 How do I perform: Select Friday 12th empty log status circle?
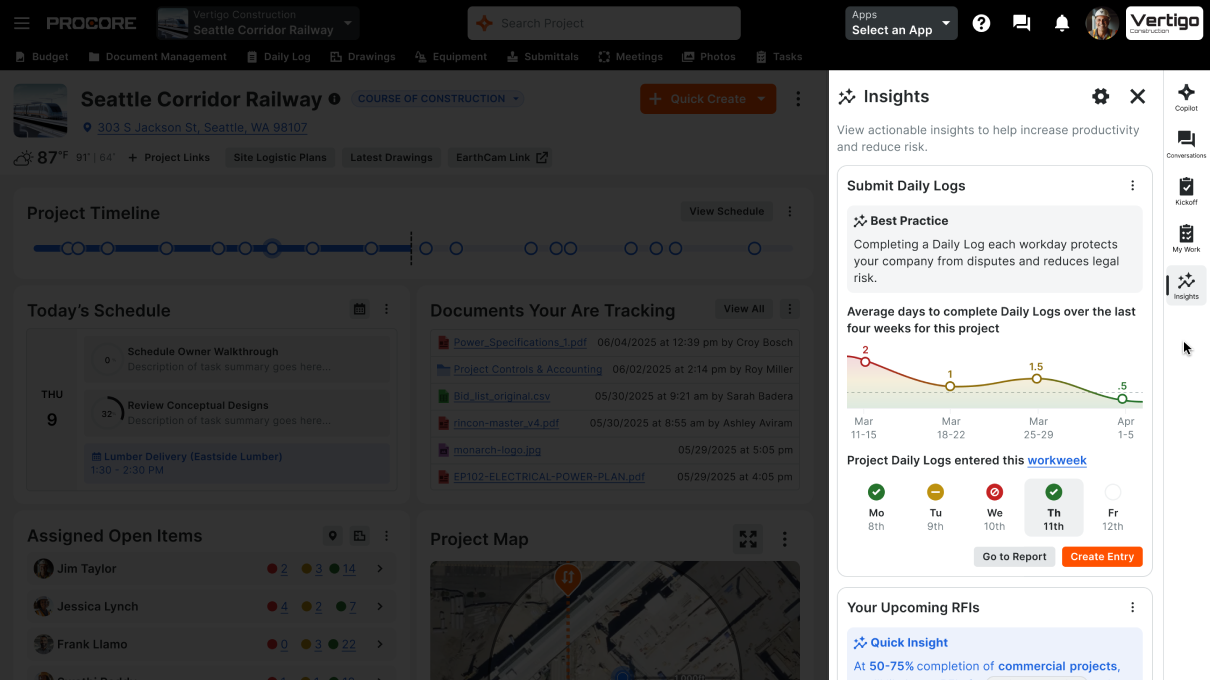[x=1112, y=492]
